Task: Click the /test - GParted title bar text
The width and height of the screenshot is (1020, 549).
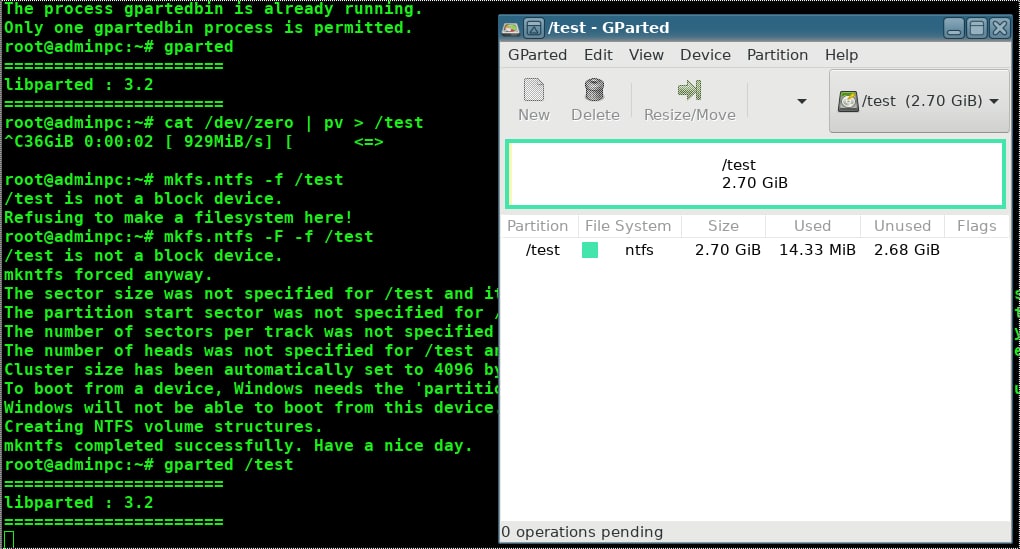Action: 608,28
